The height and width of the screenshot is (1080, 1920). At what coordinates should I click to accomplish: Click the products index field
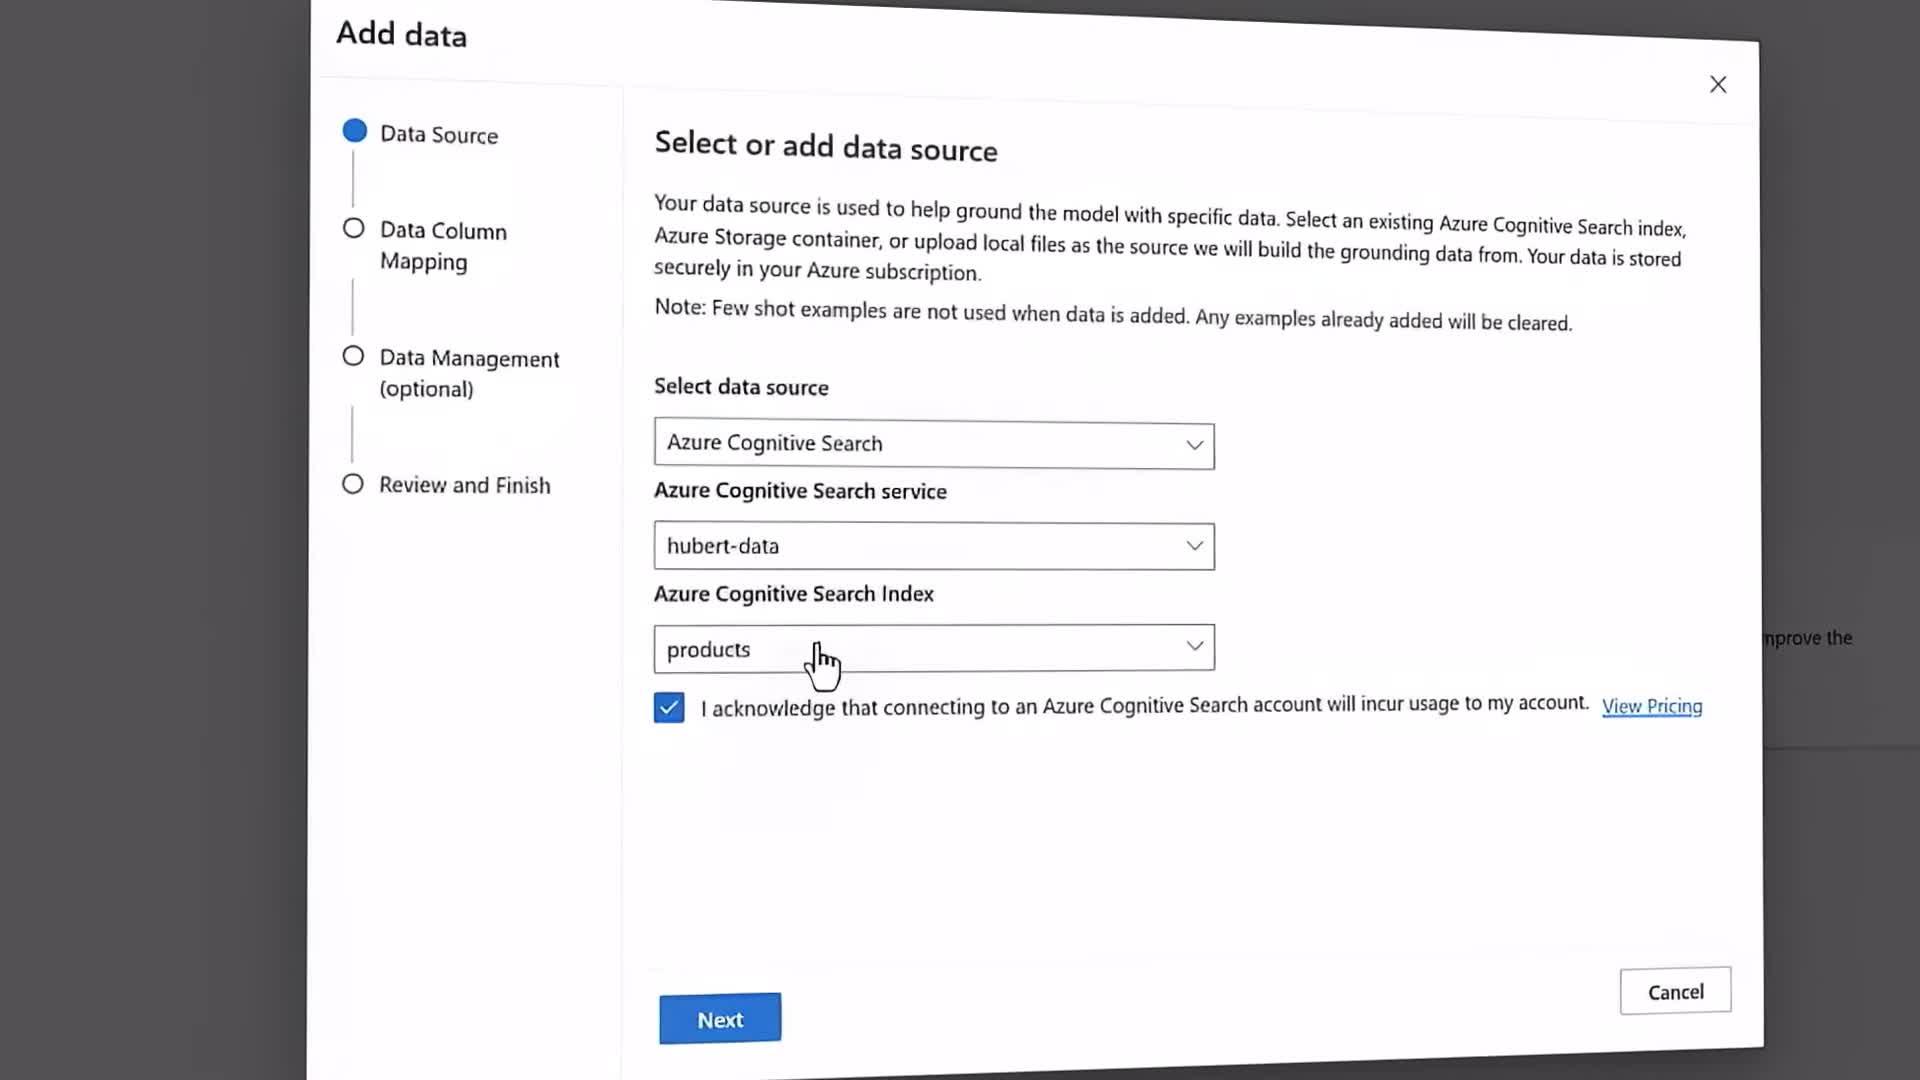[x=900, y=648]
